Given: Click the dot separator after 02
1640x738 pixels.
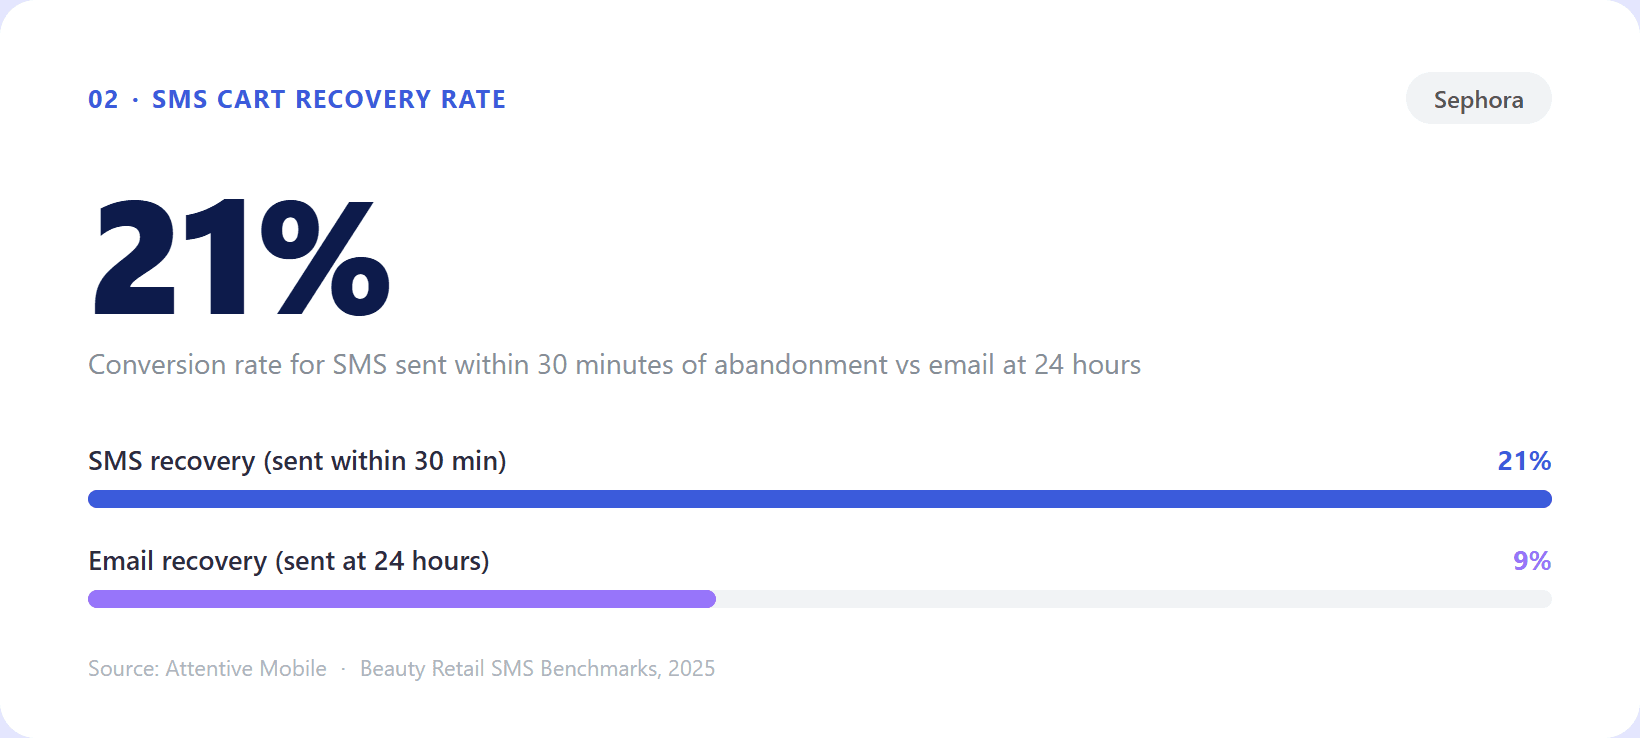Looking at the screenshot, I should [x=135, y=100].
